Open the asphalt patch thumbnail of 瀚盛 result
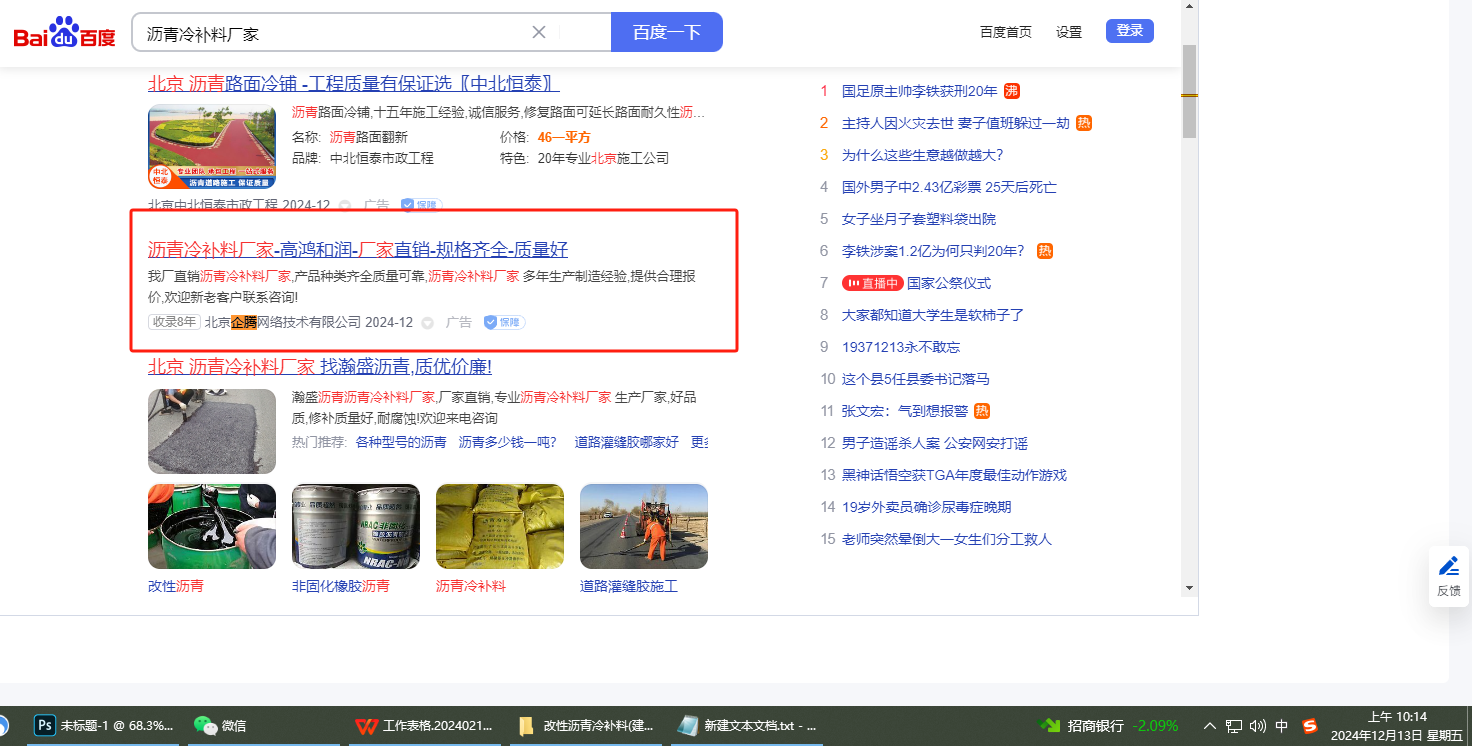1472x746 pixels. coord(212,431)
